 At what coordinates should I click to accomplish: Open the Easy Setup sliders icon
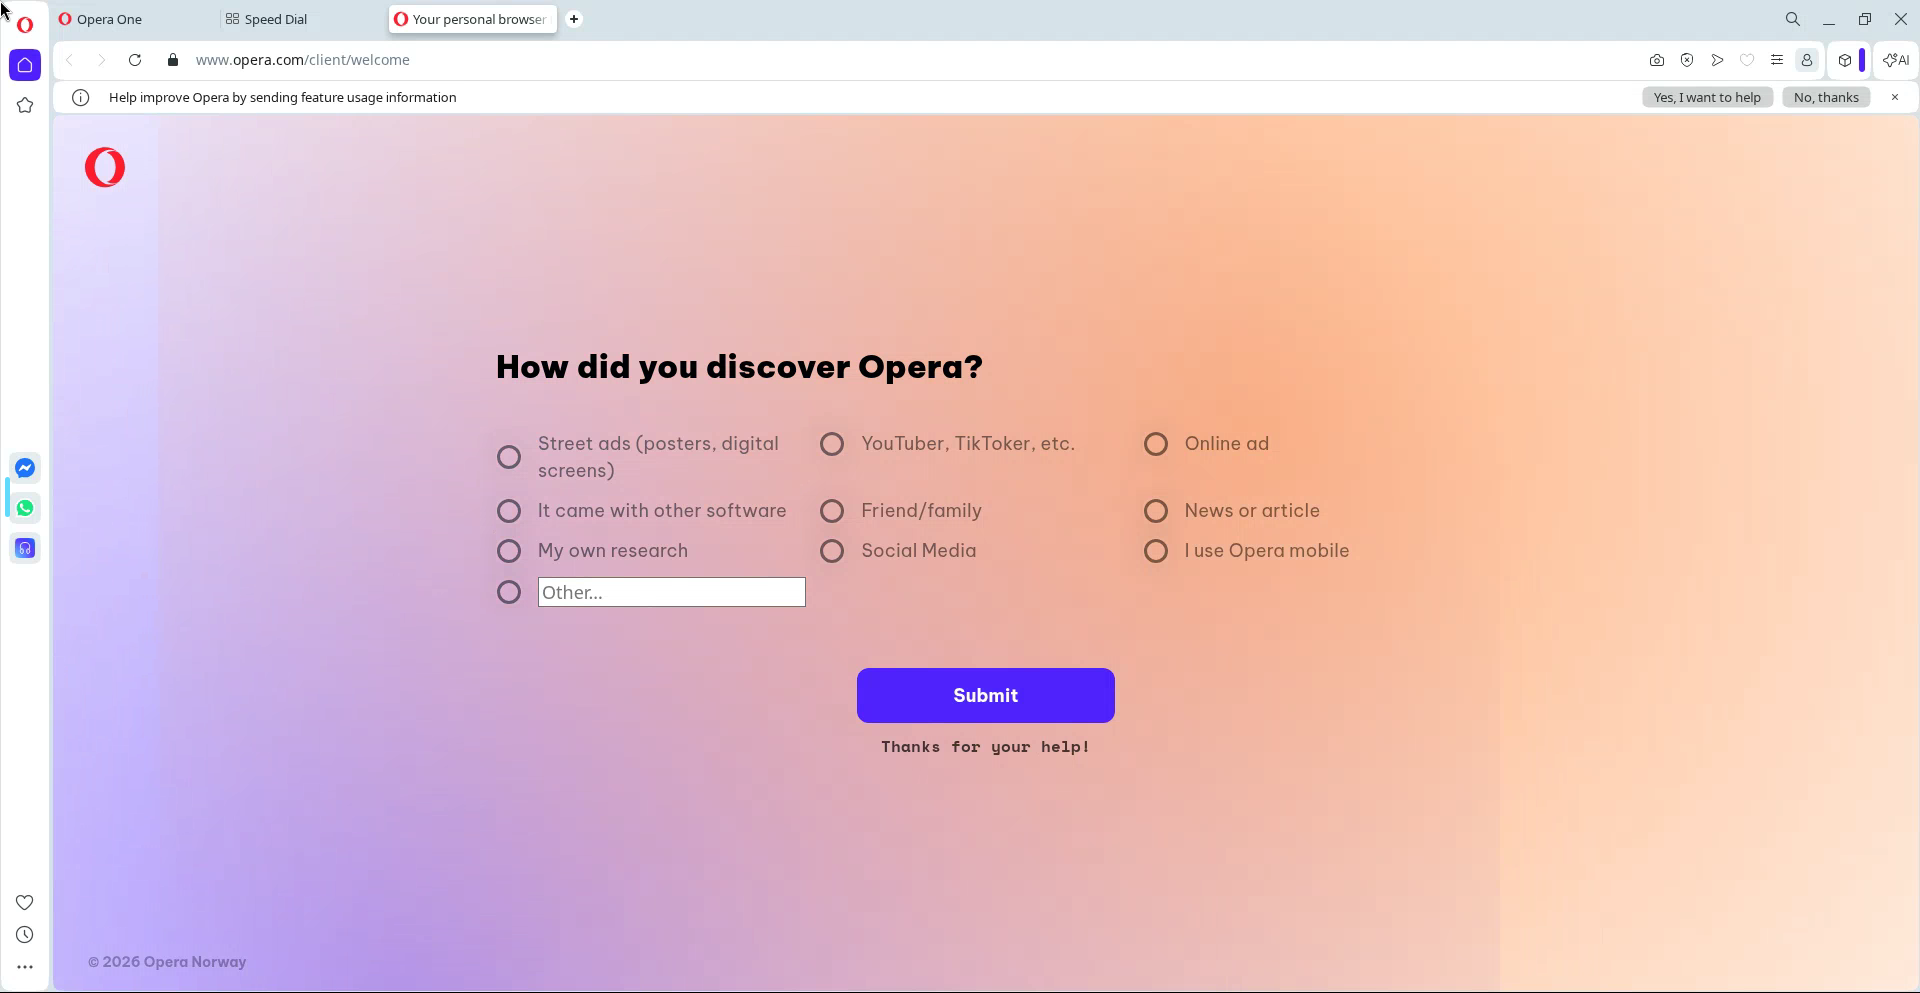pos(1777,60)
